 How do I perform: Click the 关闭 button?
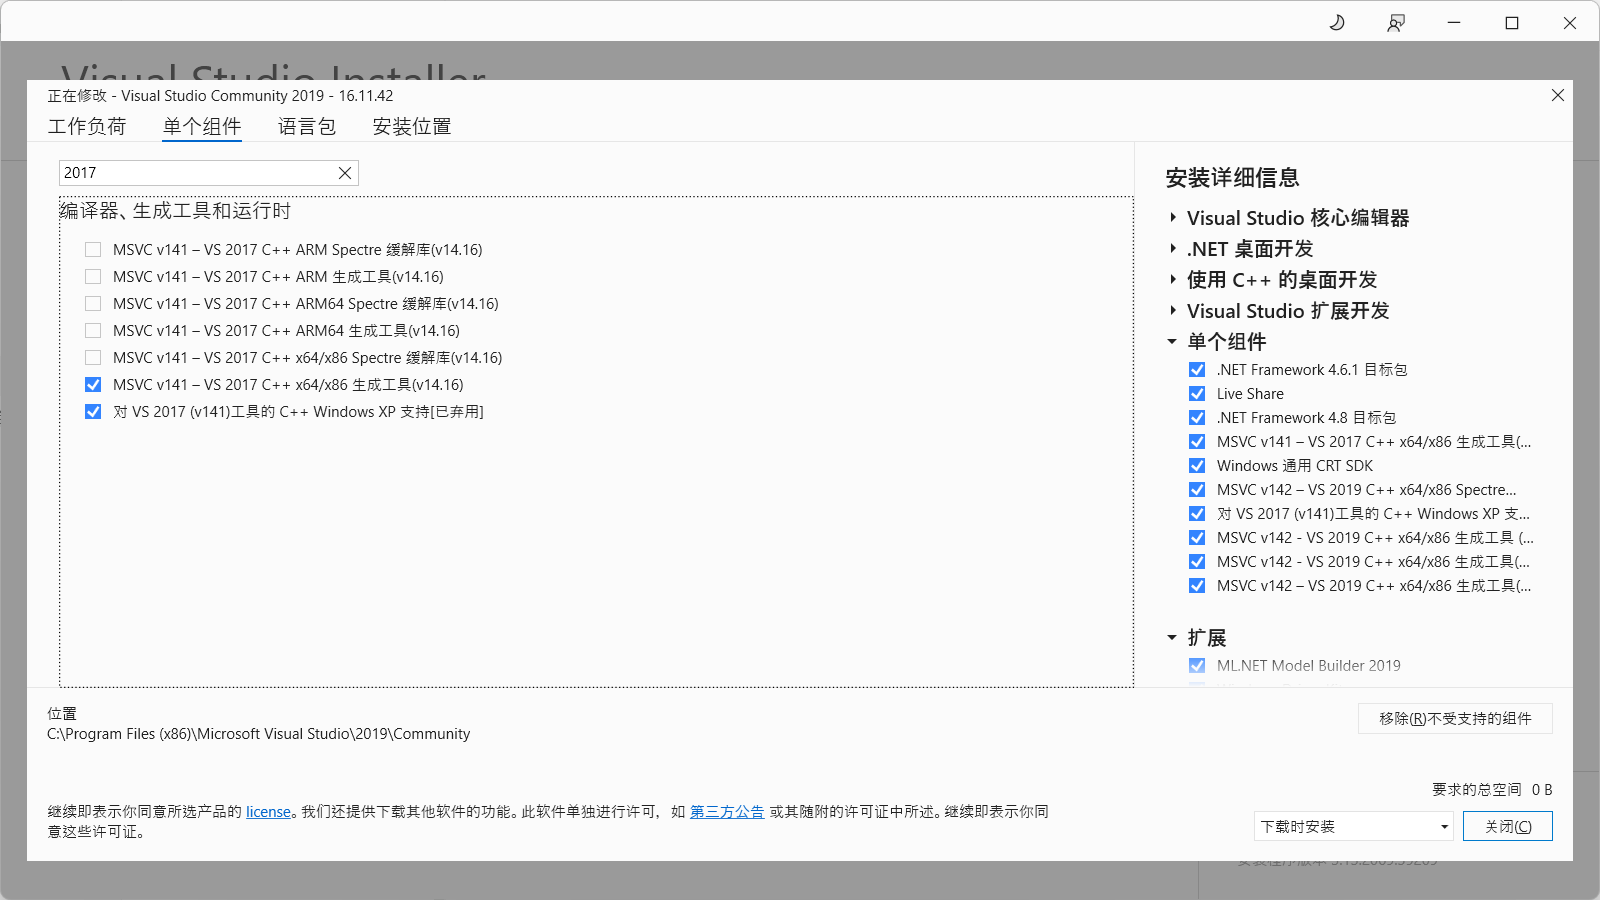click(1507, 827)
